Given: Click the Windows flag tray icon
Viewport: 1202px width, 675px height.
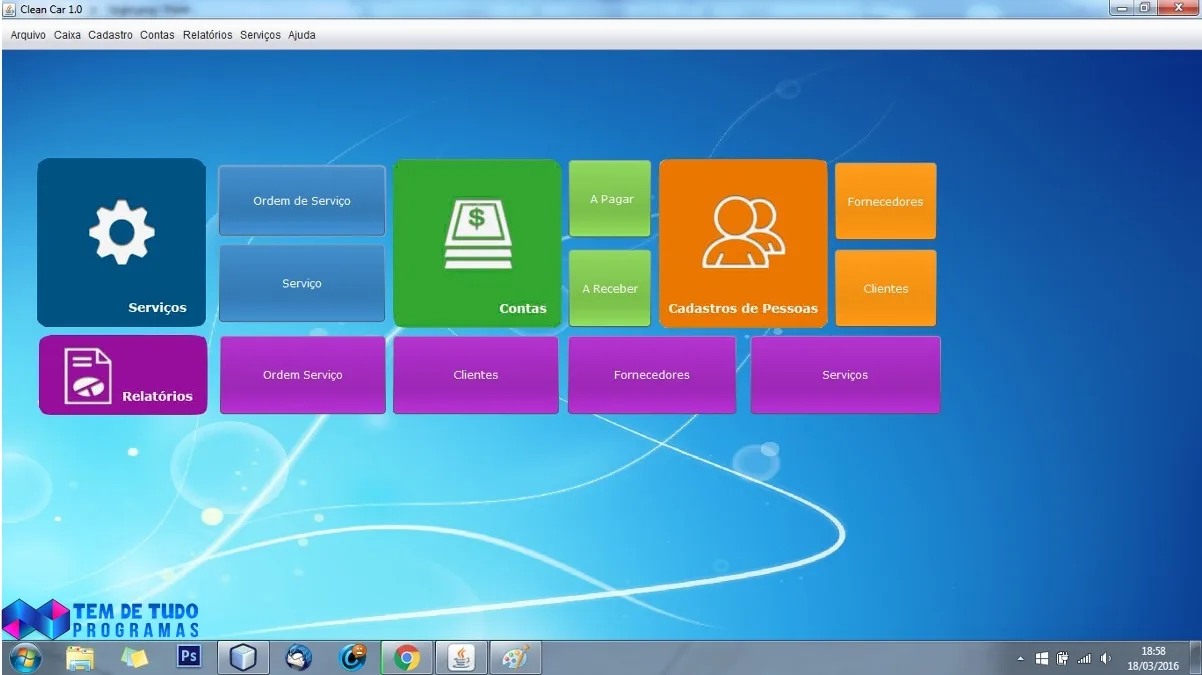Looking at the screenshot, I should [1041, 659].
